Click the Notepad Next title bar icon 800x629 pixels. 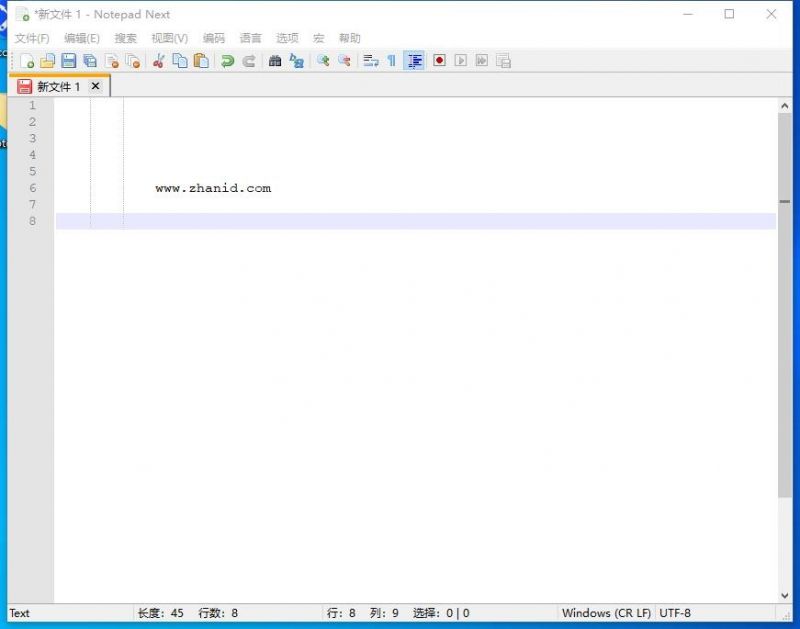(22, 14)
